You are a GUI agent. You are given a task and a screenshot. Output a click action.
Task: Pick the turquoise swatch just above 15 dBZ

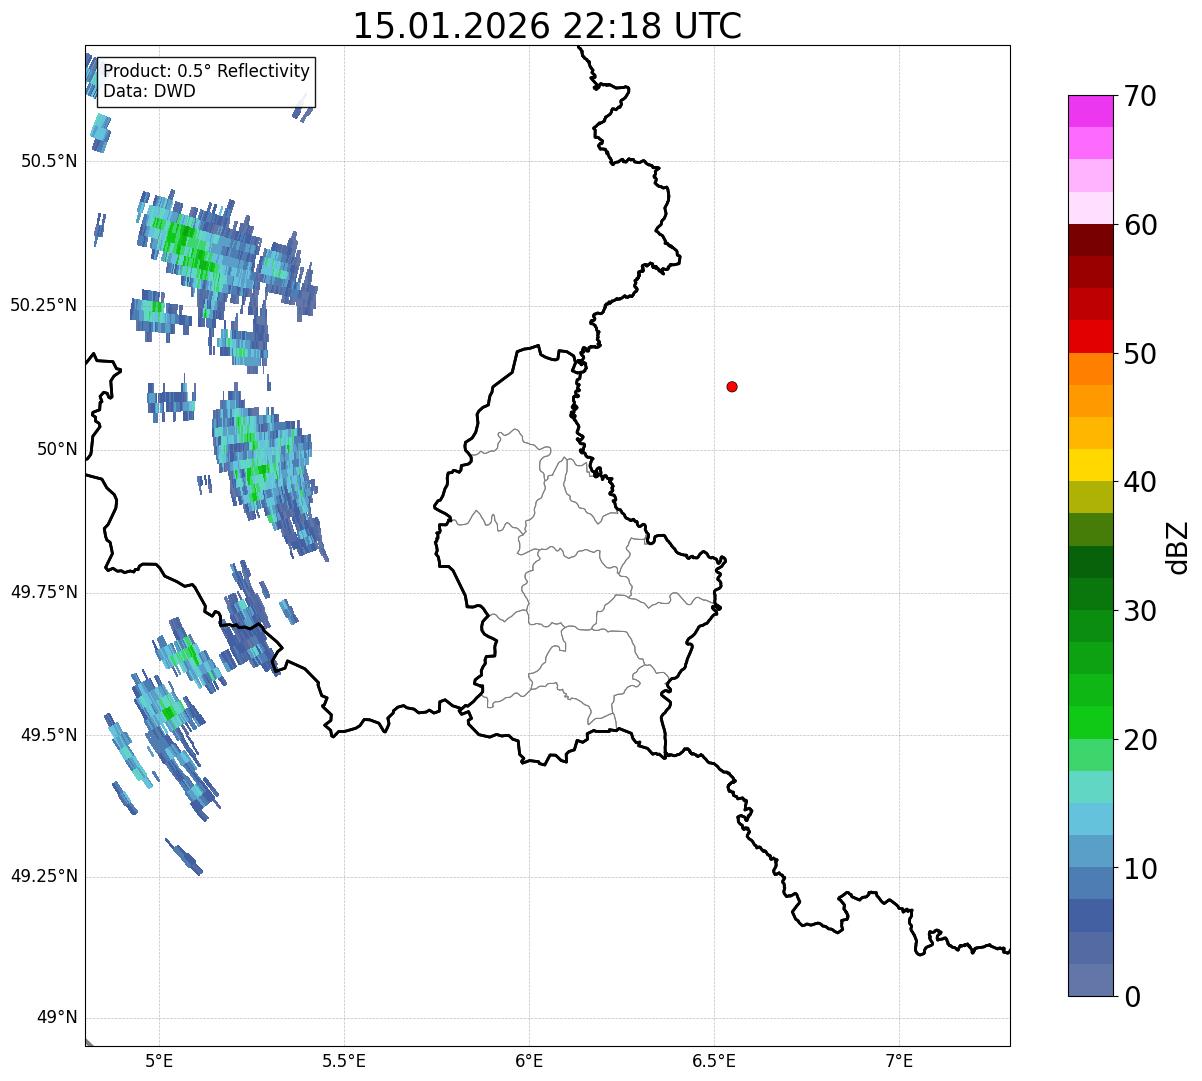pyautogui.click(x=1090, y=787)
